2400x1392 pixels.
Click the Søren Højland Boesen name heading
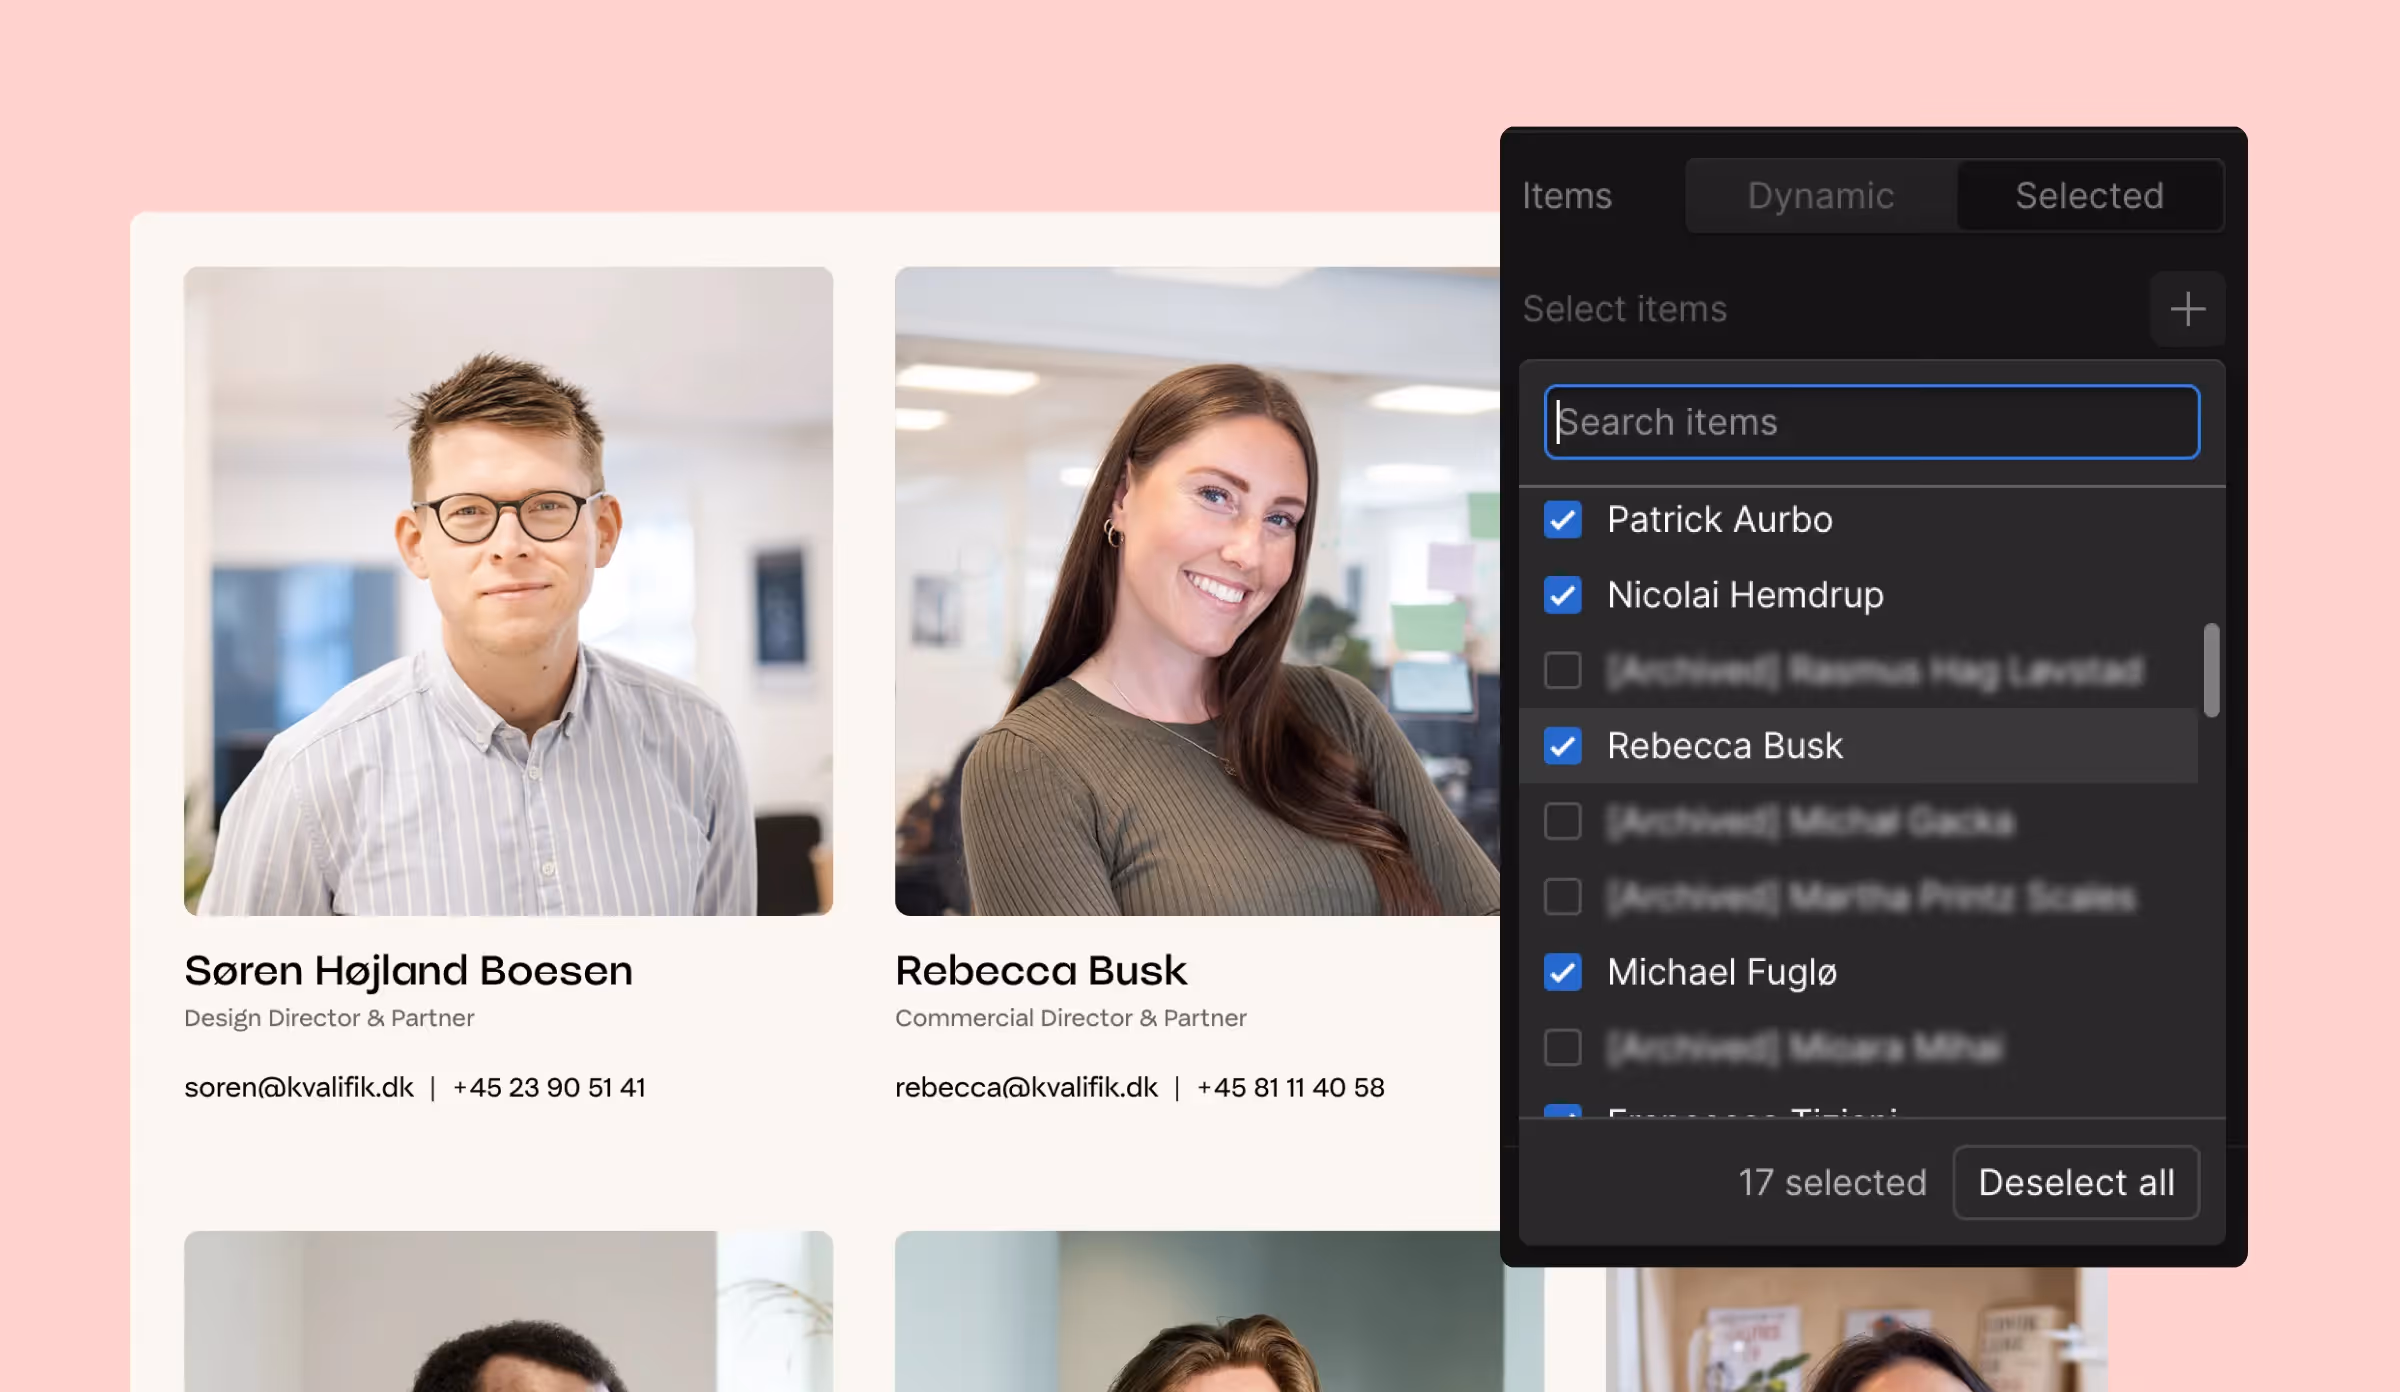408,971
